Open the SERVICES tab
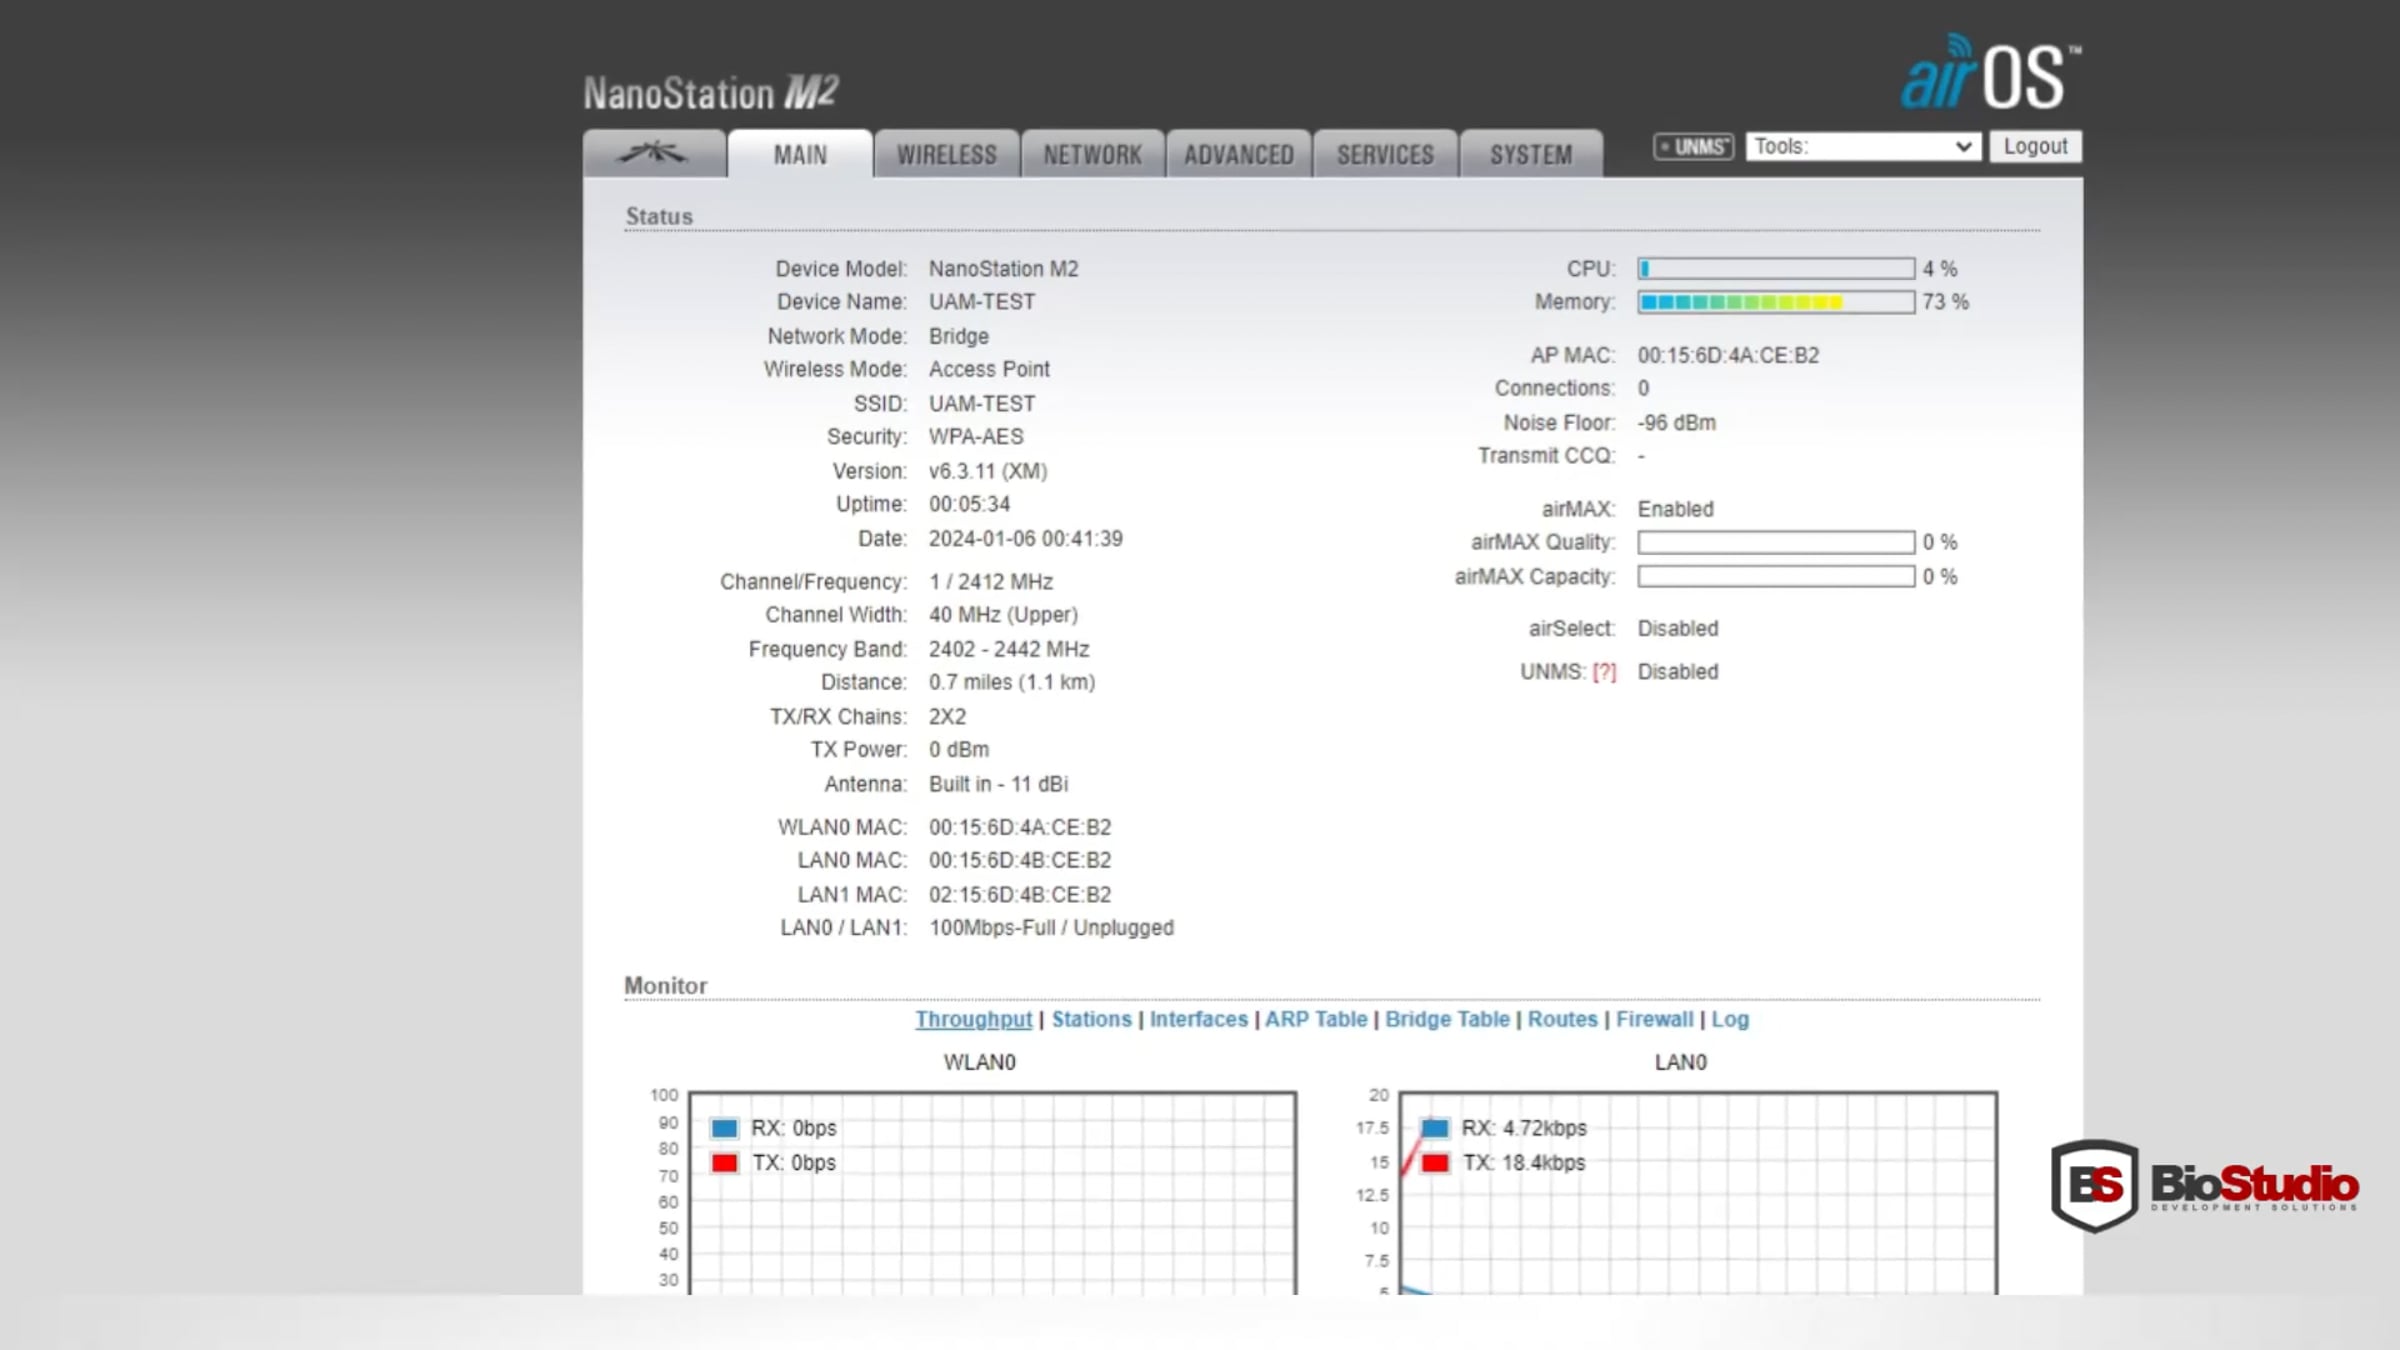The image size is (2400, 1350). click(x=1385, y=155)
